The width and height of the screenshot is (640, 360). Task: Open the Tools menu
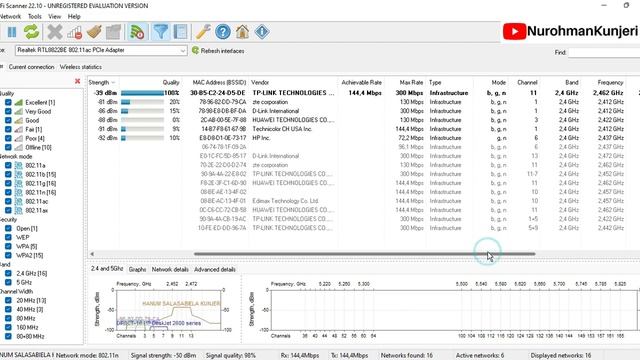35,16
